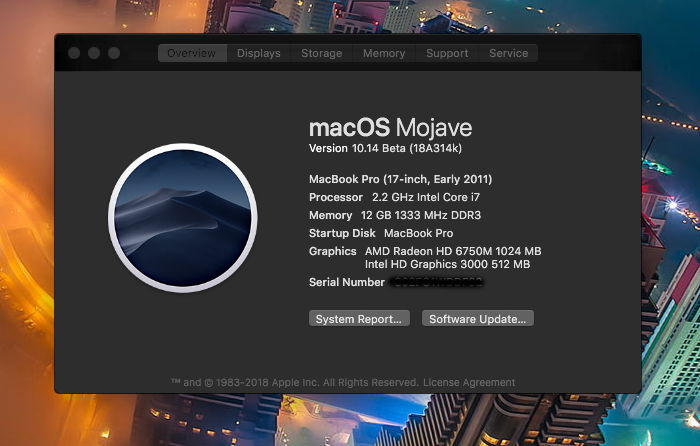Click the window zoom button
700x446 pixels.
coord(114,53)
